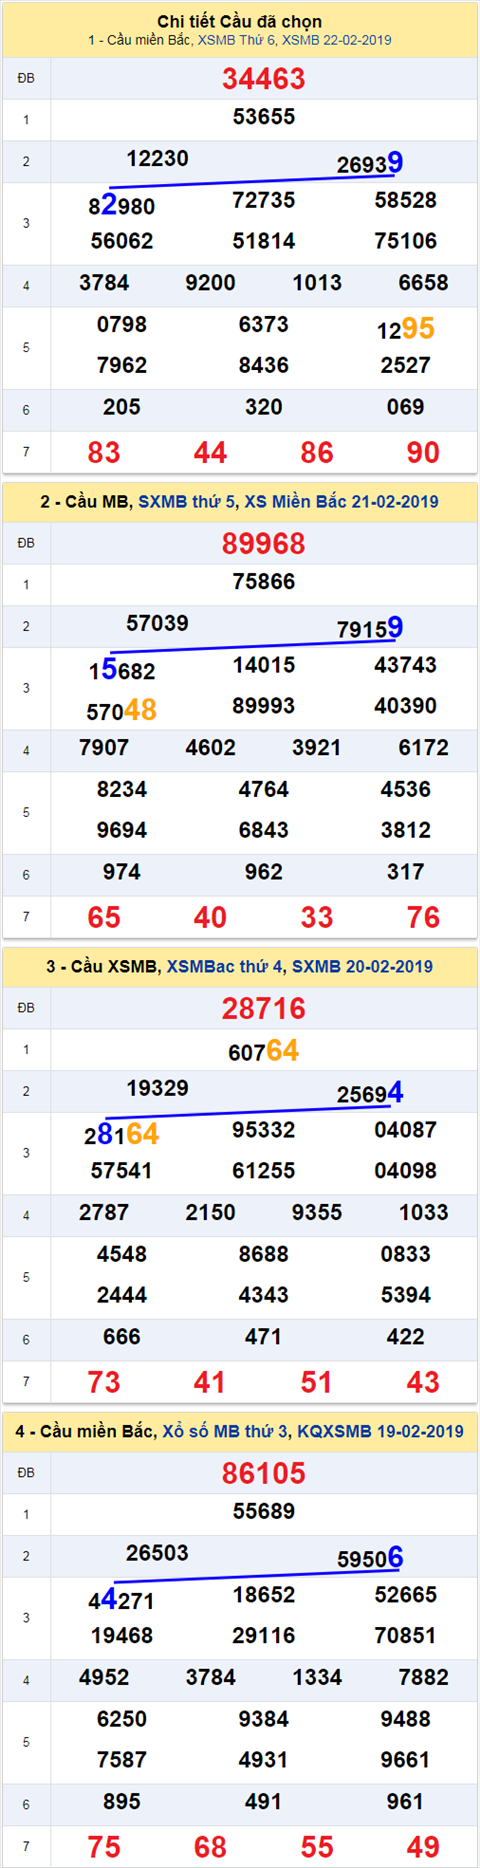Click number 15682

point(122,671)
